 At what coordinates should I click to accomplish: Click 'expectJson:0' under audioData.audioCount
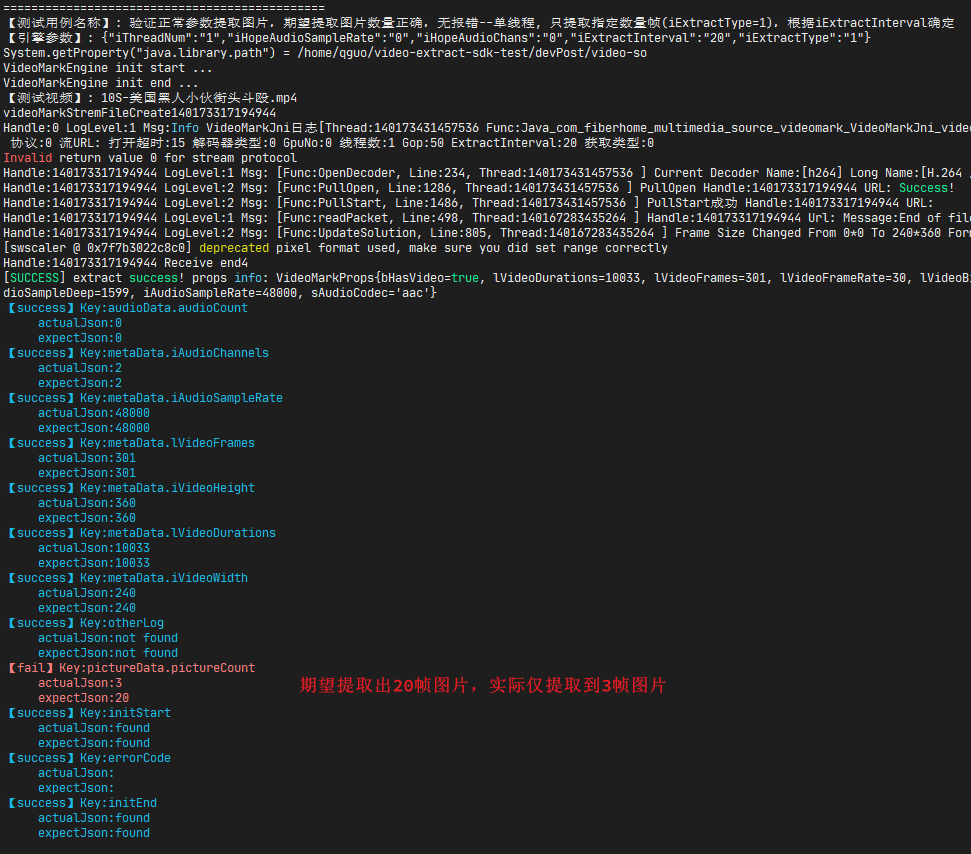80,338
